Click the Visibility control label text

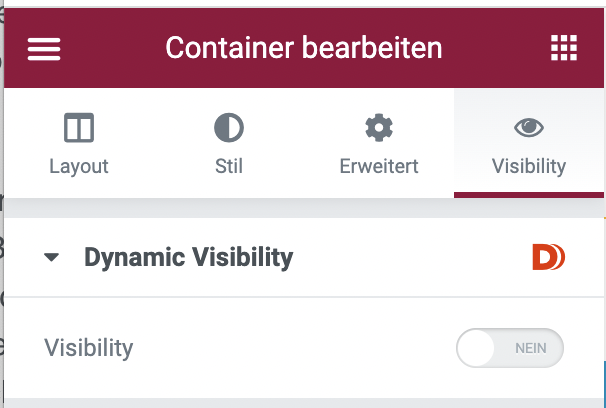coord(89,348)
